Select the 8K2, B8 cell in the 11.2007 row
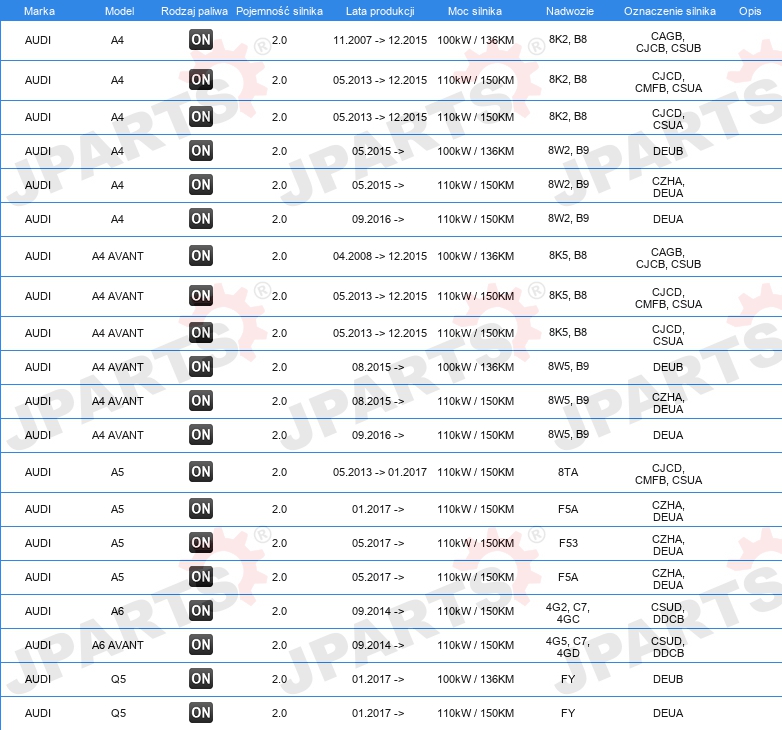This screenshot has height=730, width=782. click(568, 39)
